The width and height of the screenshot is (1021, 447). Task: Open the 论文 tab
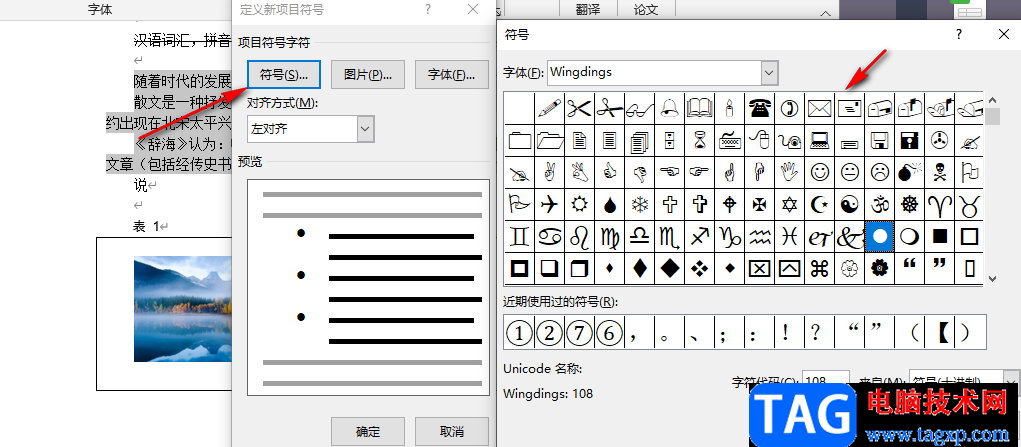(646, 9)
